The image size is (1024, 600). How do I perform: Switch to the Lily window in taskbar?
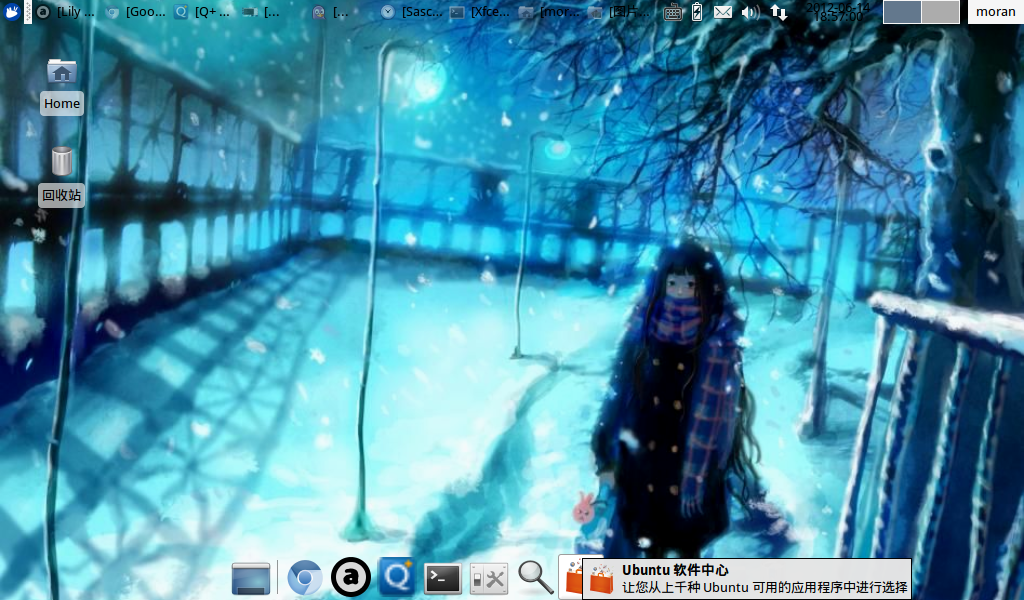click(65, 12)
